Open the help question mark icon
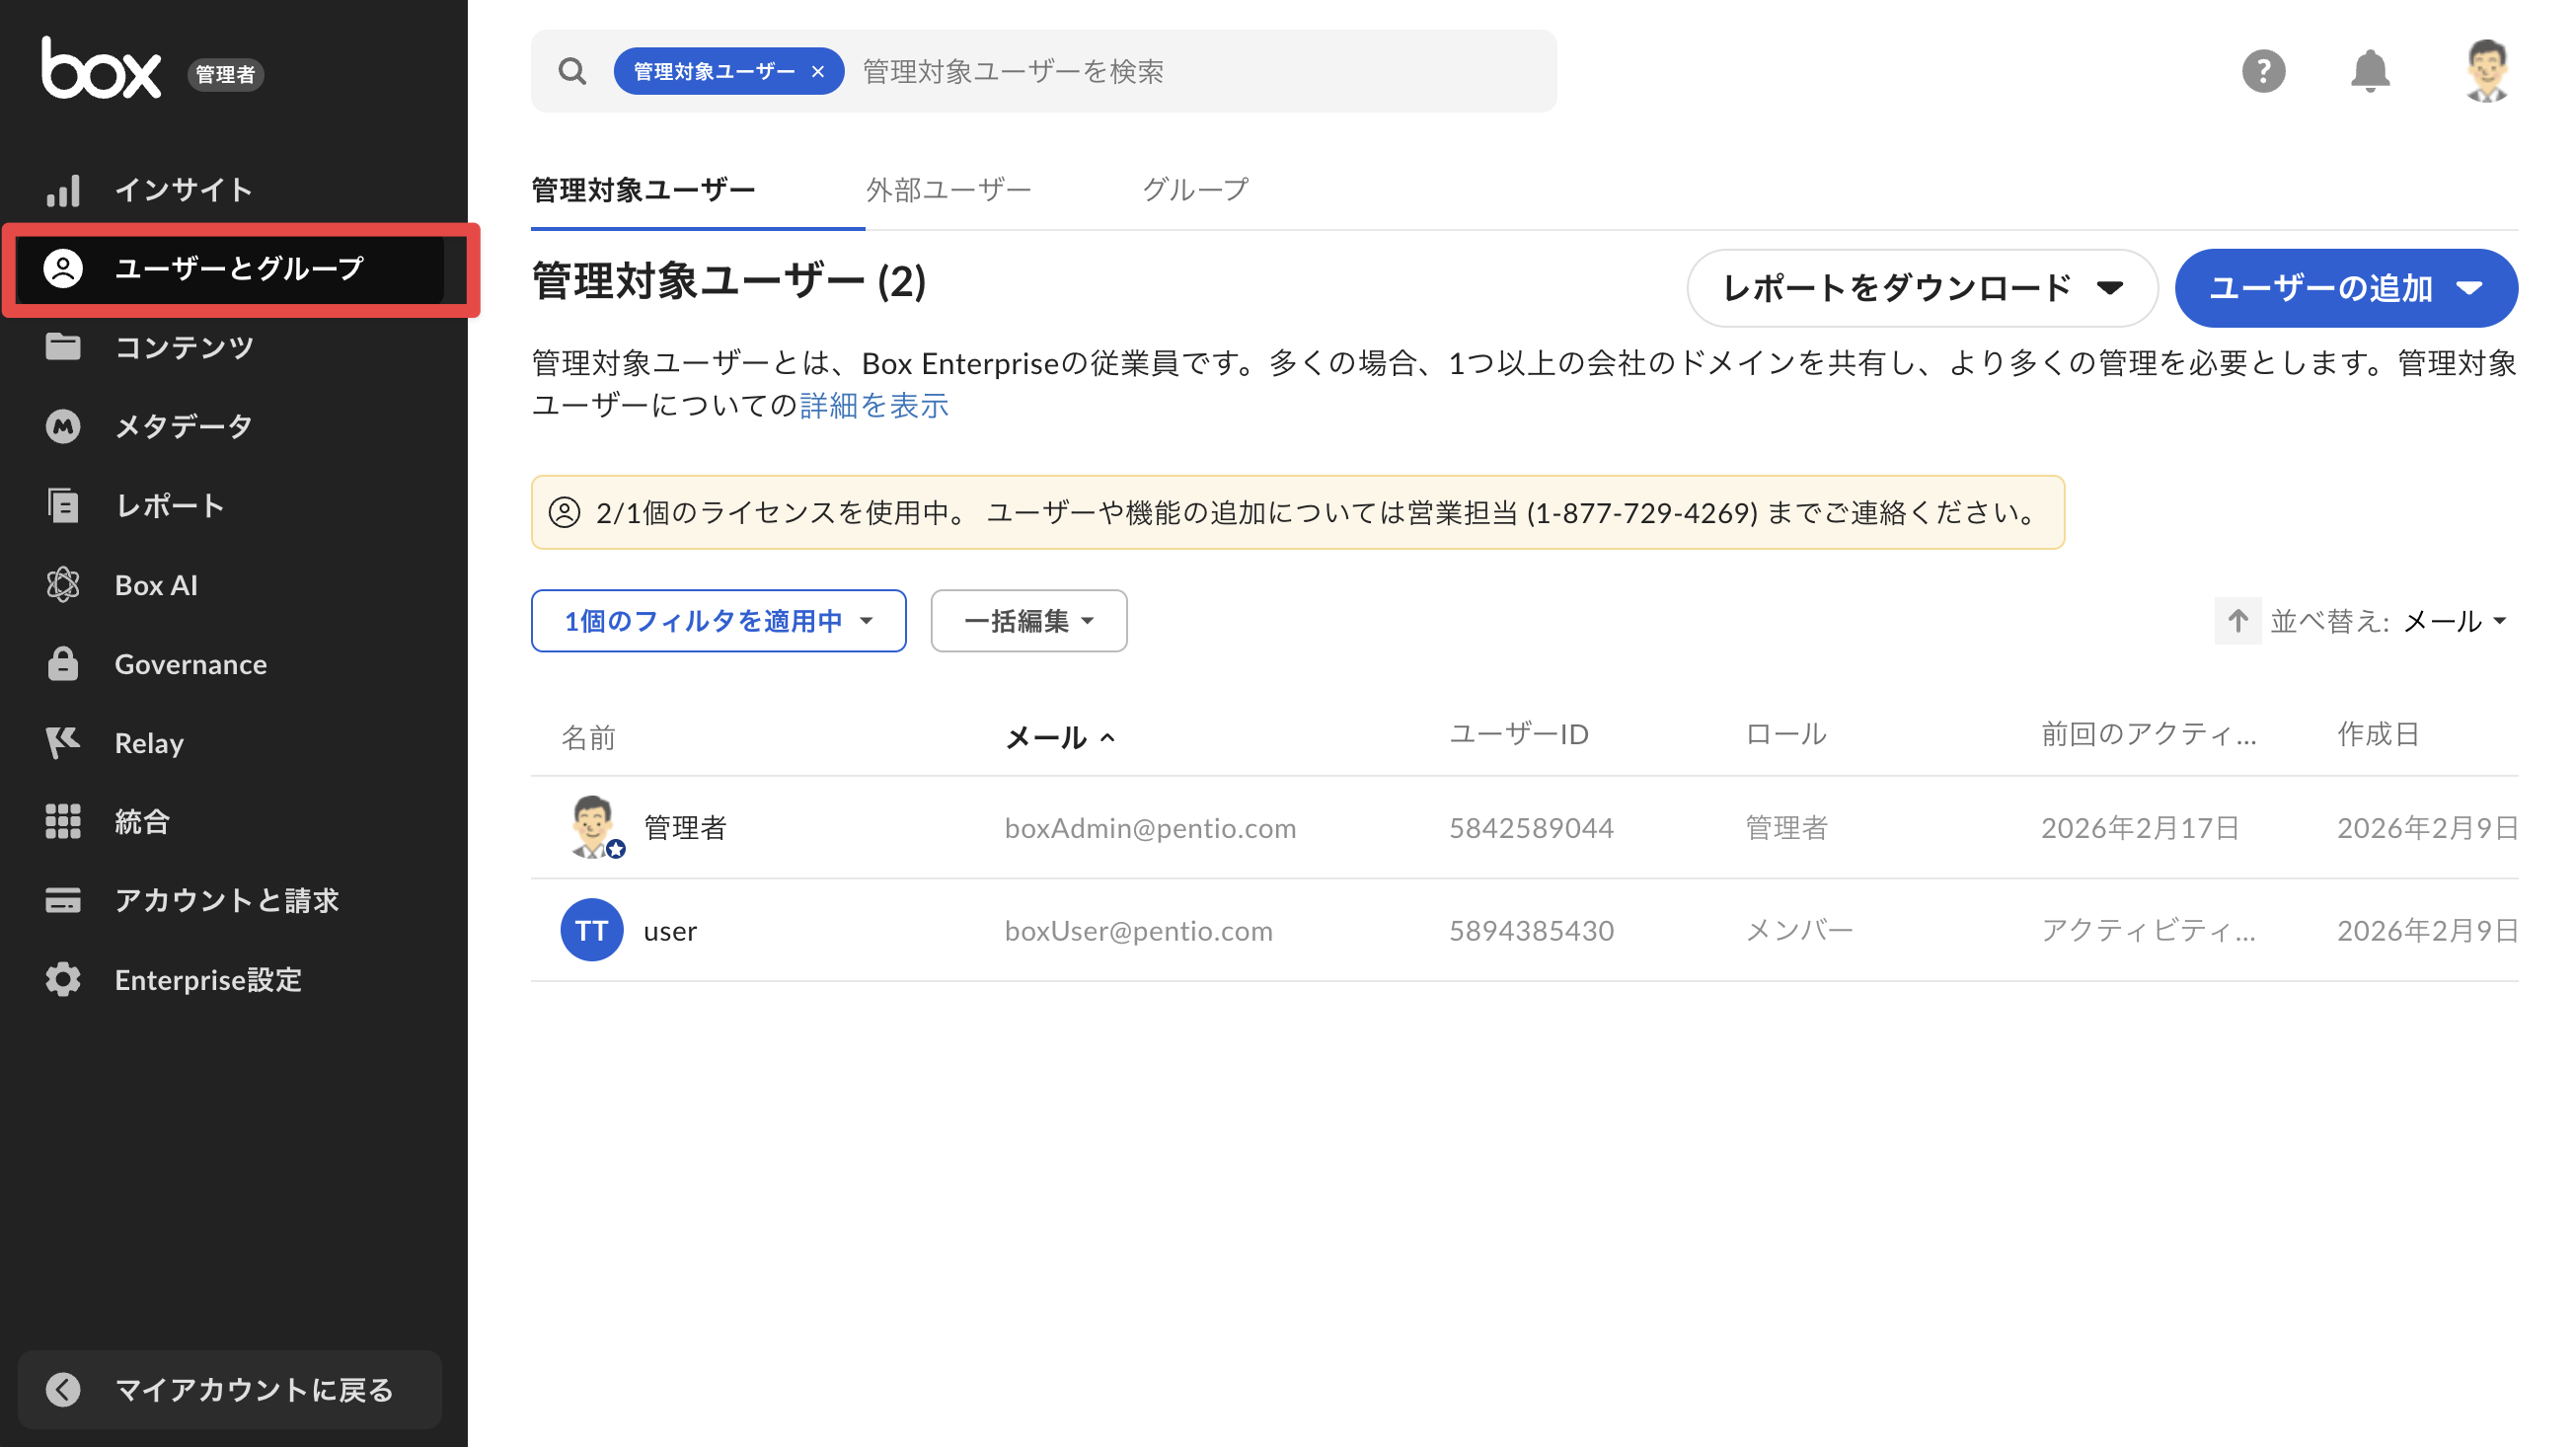The width and height of the screenshot is (2576, 1447). (x=2263, y=71)
